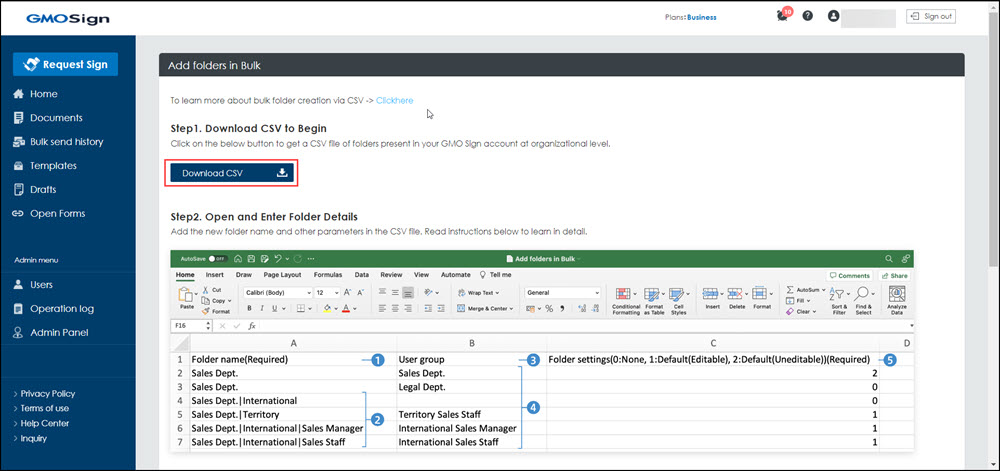Open the font size 12 dropdown
The image size is (1000, 471).
[327, 293]
